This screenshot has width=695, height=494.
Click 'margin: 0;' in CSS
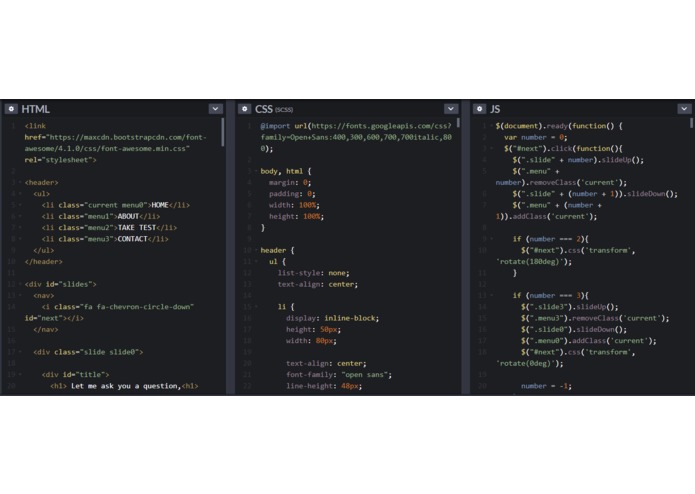(290, 183)
